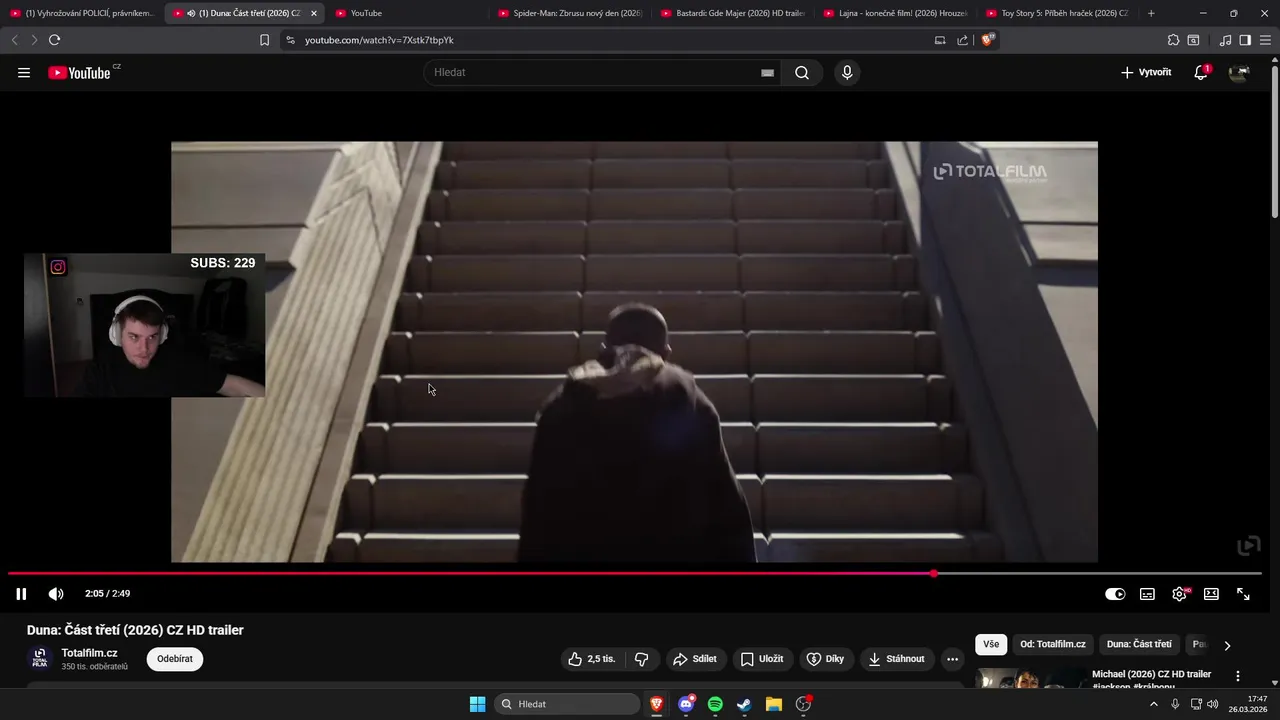Save video with Uložit button

(x=762, y=659)
